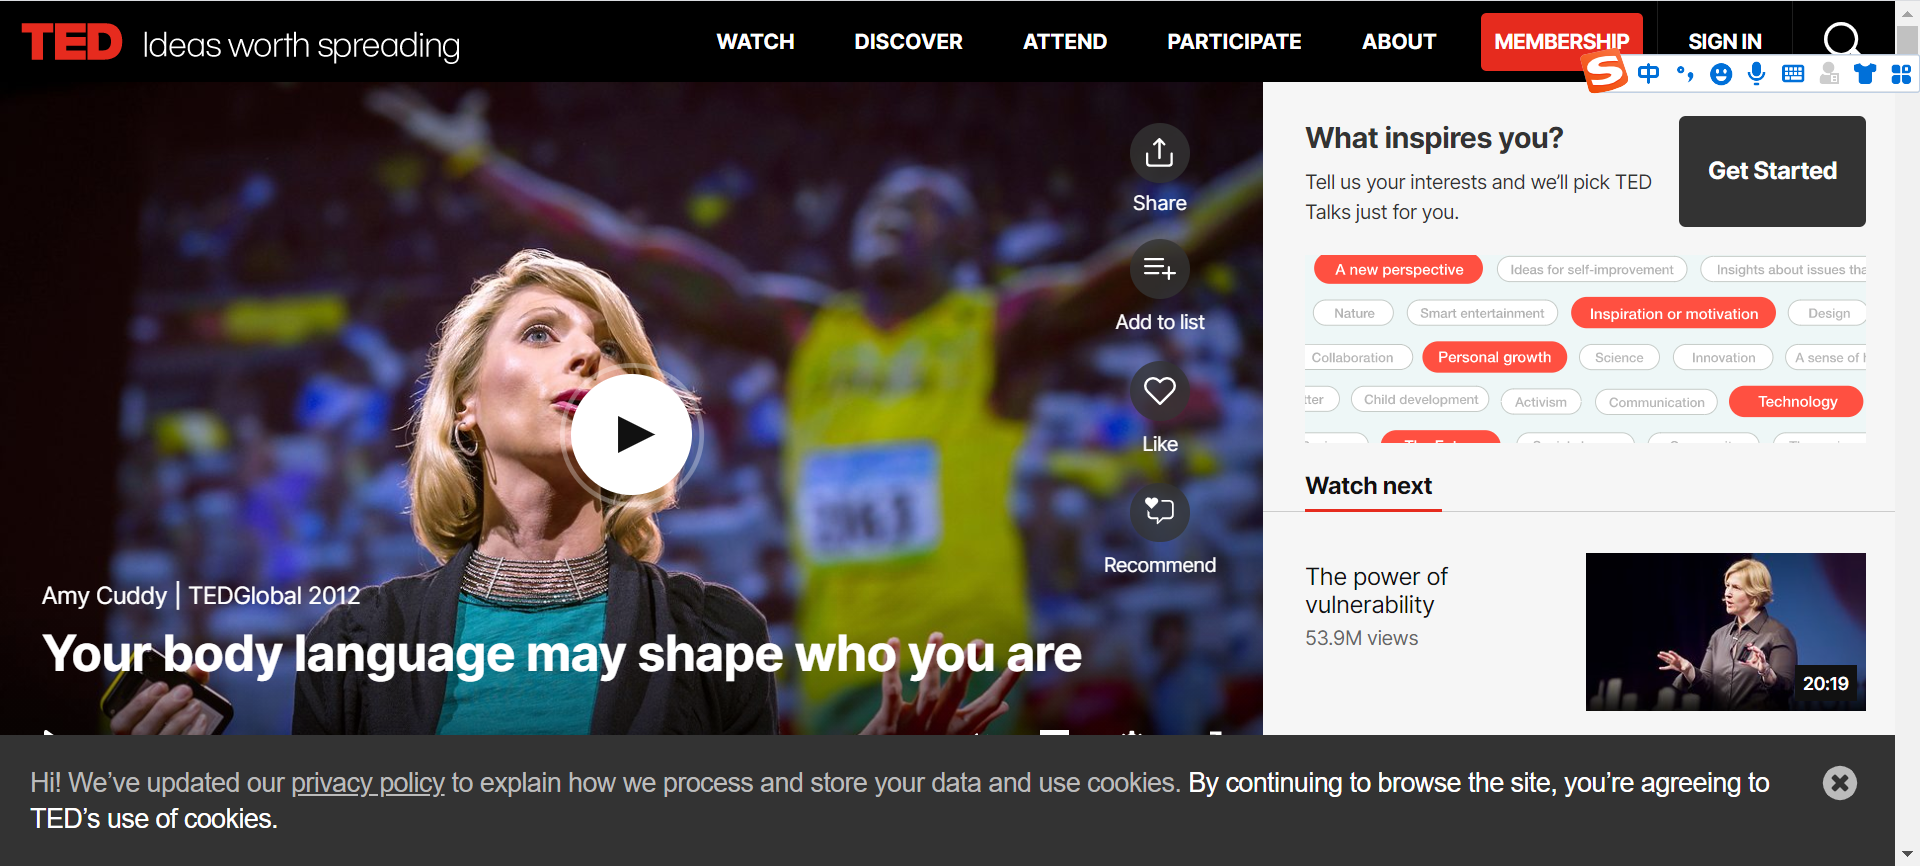Open the IME toolbox grid icon

tap(1901, 74)
